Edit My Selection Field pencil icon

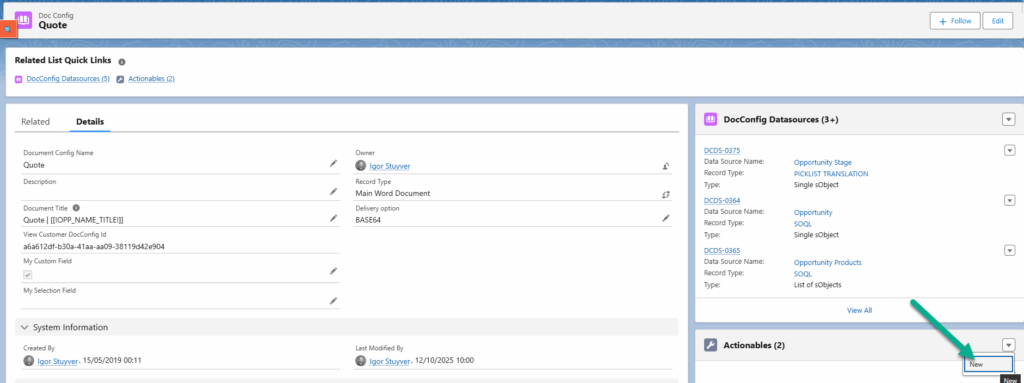(x=333, y=300)
